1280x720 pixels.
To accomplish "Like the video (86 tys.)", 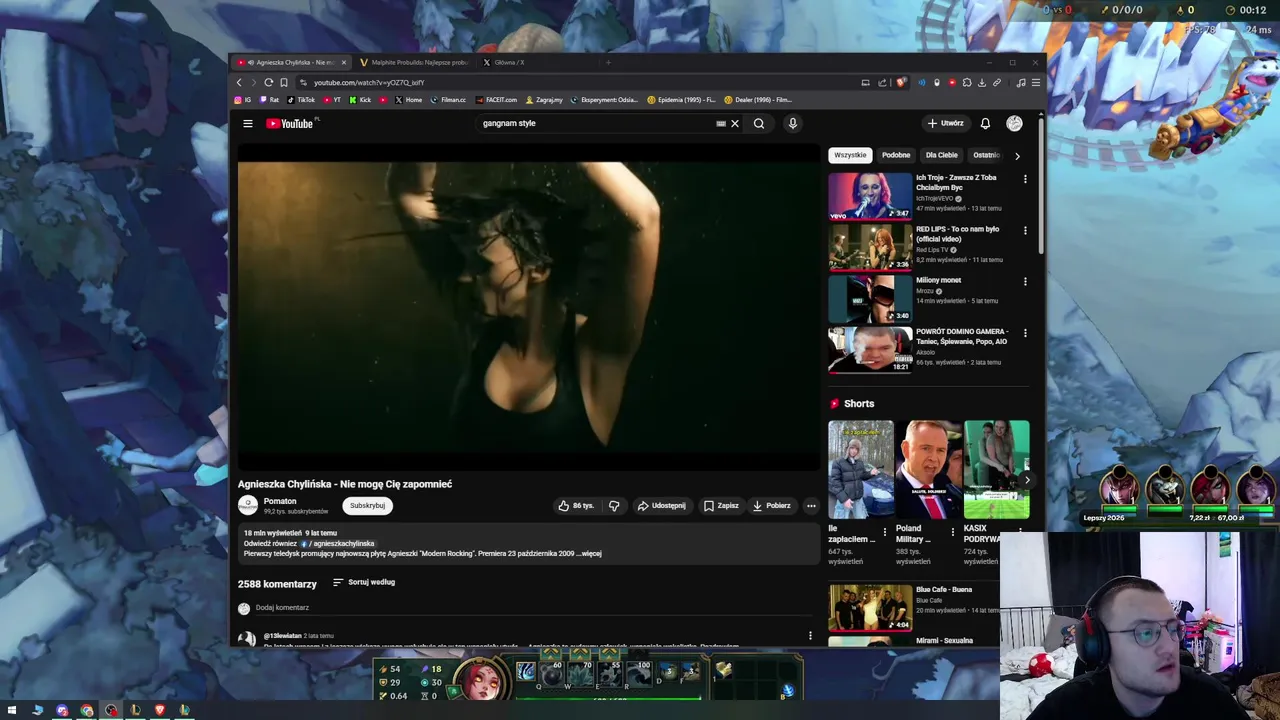I will coord(576,506).
